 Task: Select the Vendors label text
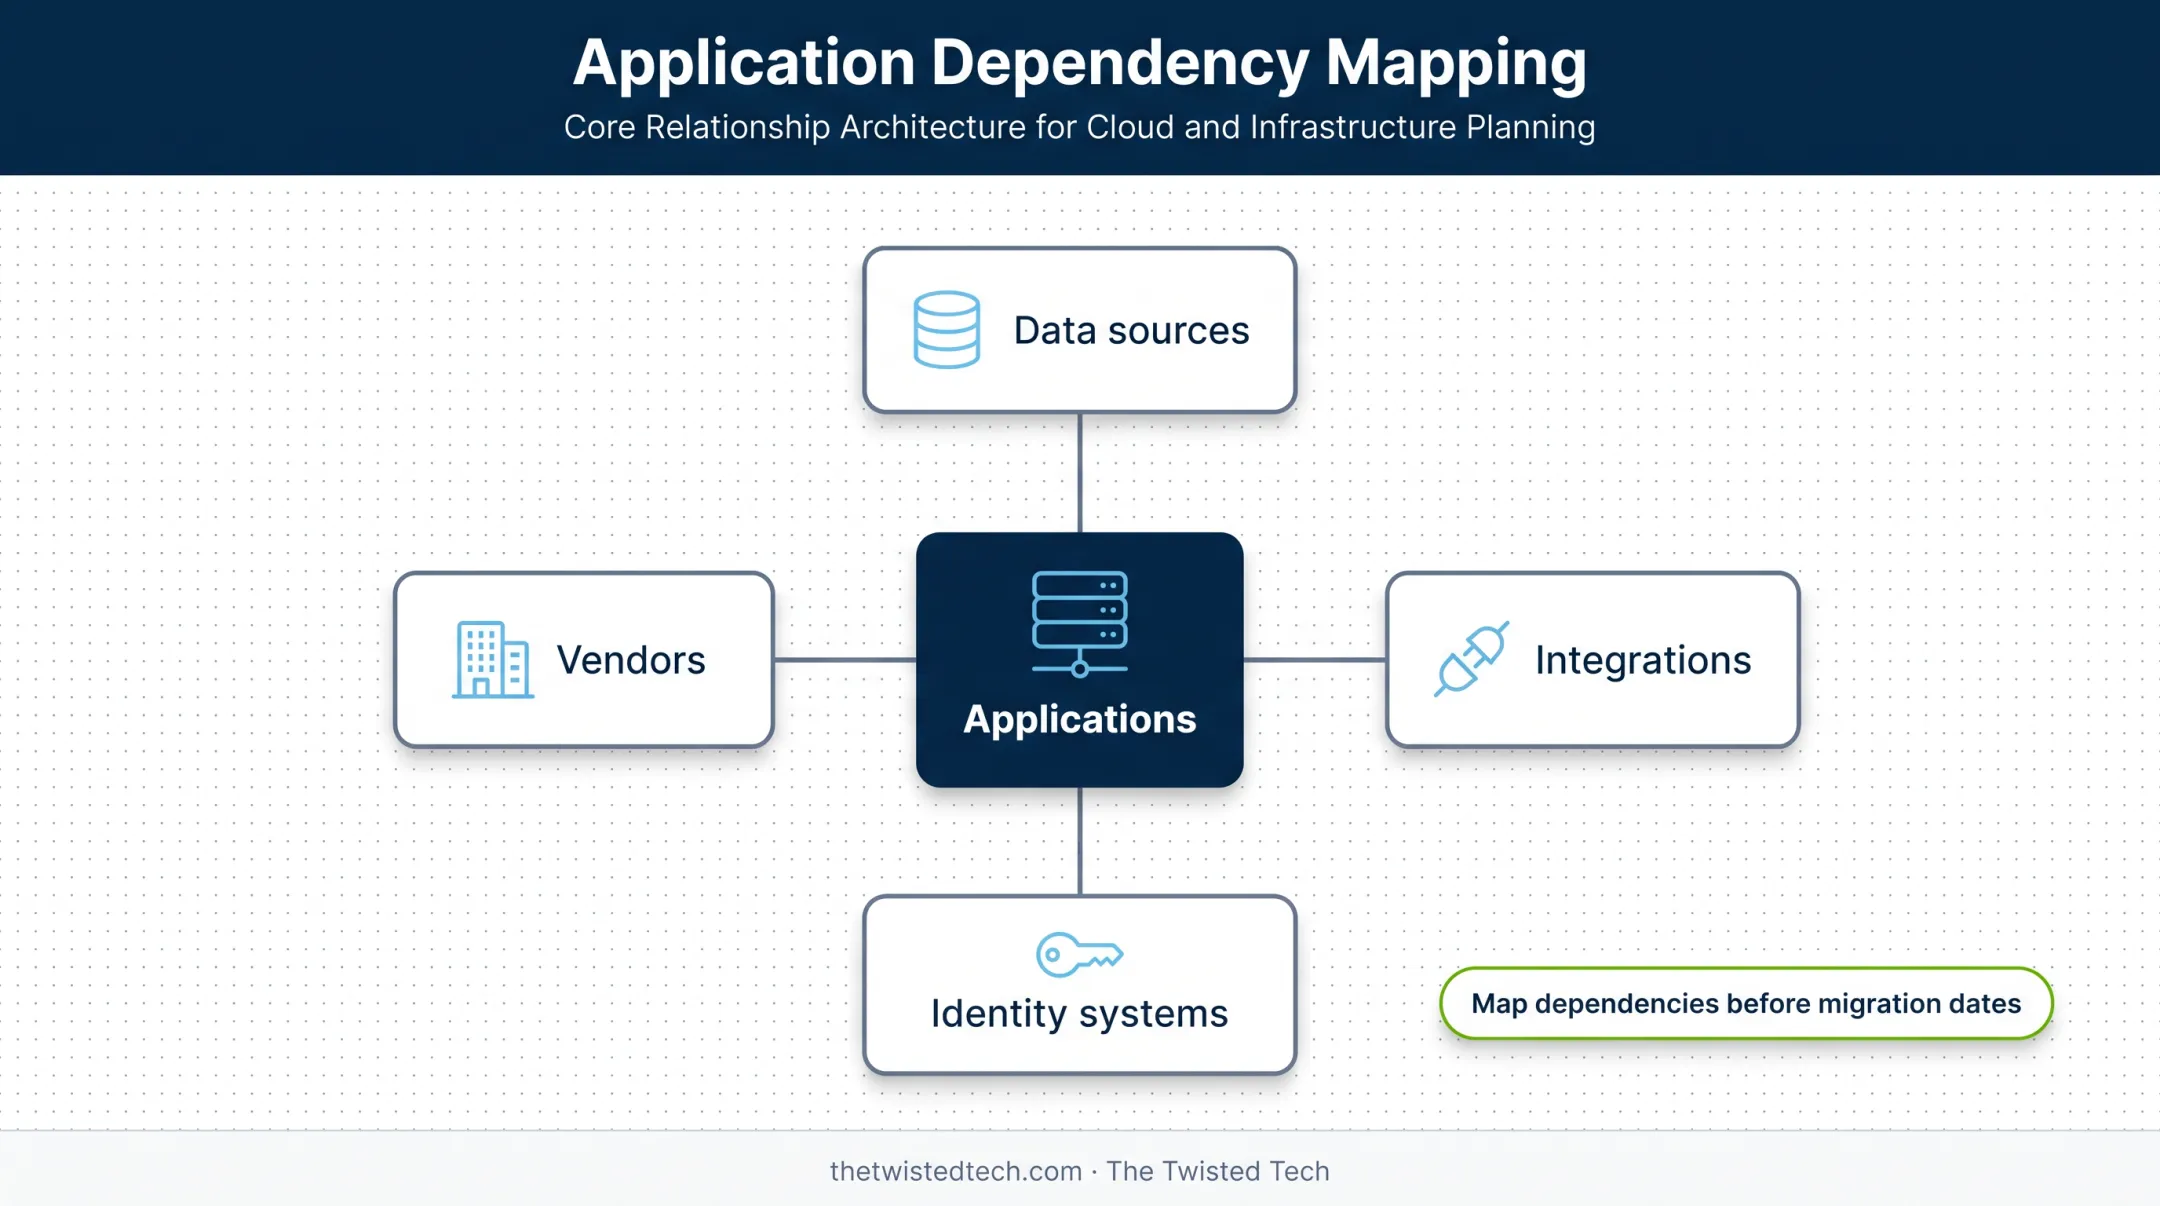[x=631, y=660]
